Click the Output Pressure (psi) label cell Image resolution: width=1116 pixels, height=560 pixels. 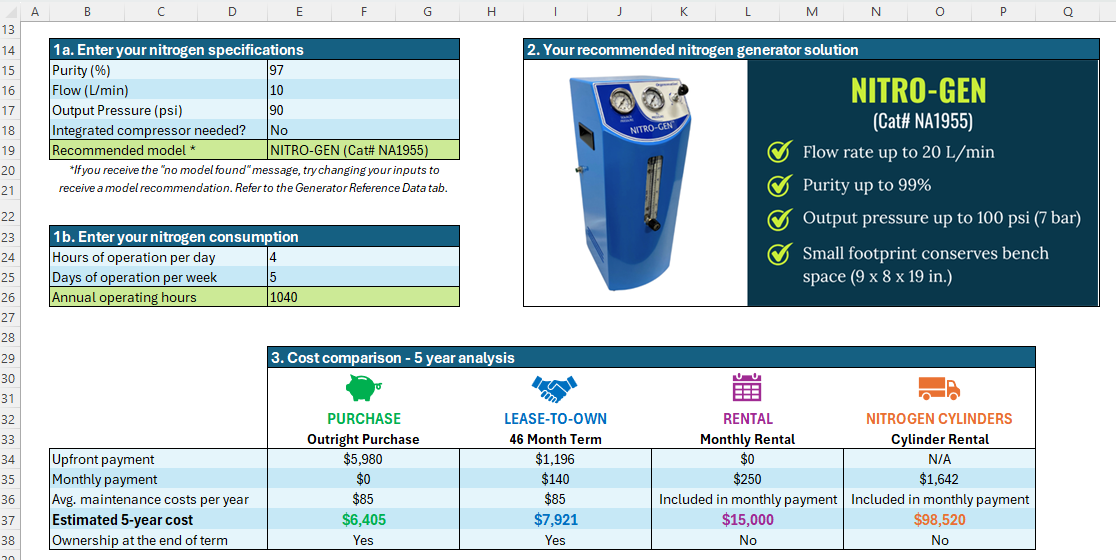(159, 110)
